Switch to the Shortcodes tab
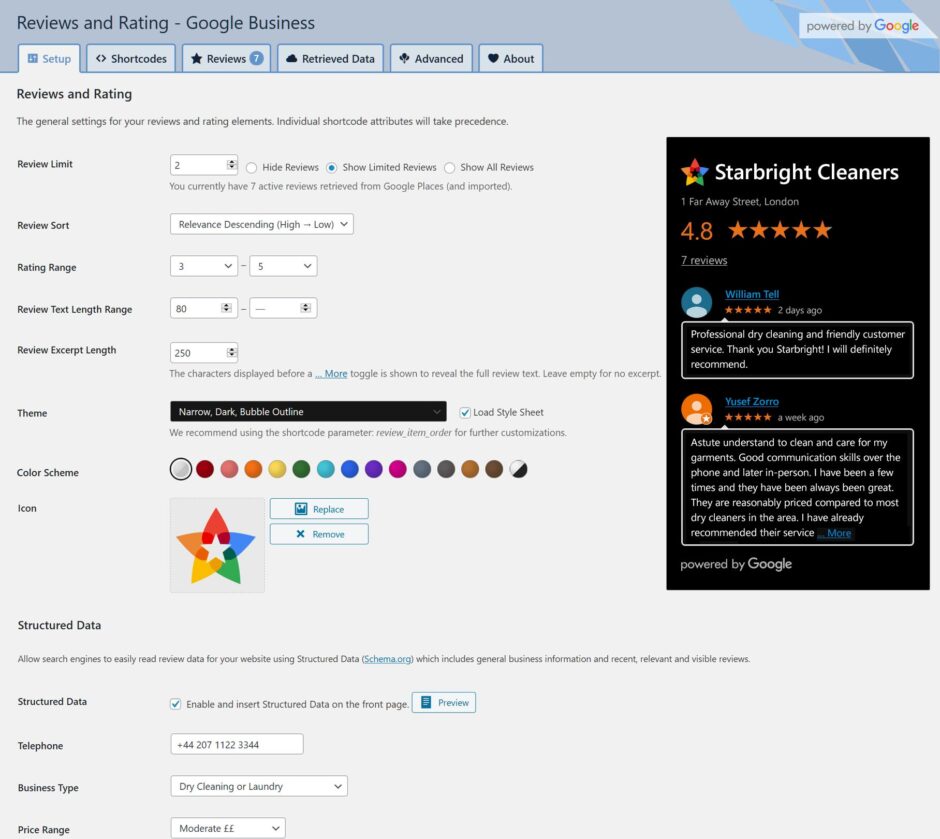The width and height of the screenshot is (940, 839). (x=131, y=59)
